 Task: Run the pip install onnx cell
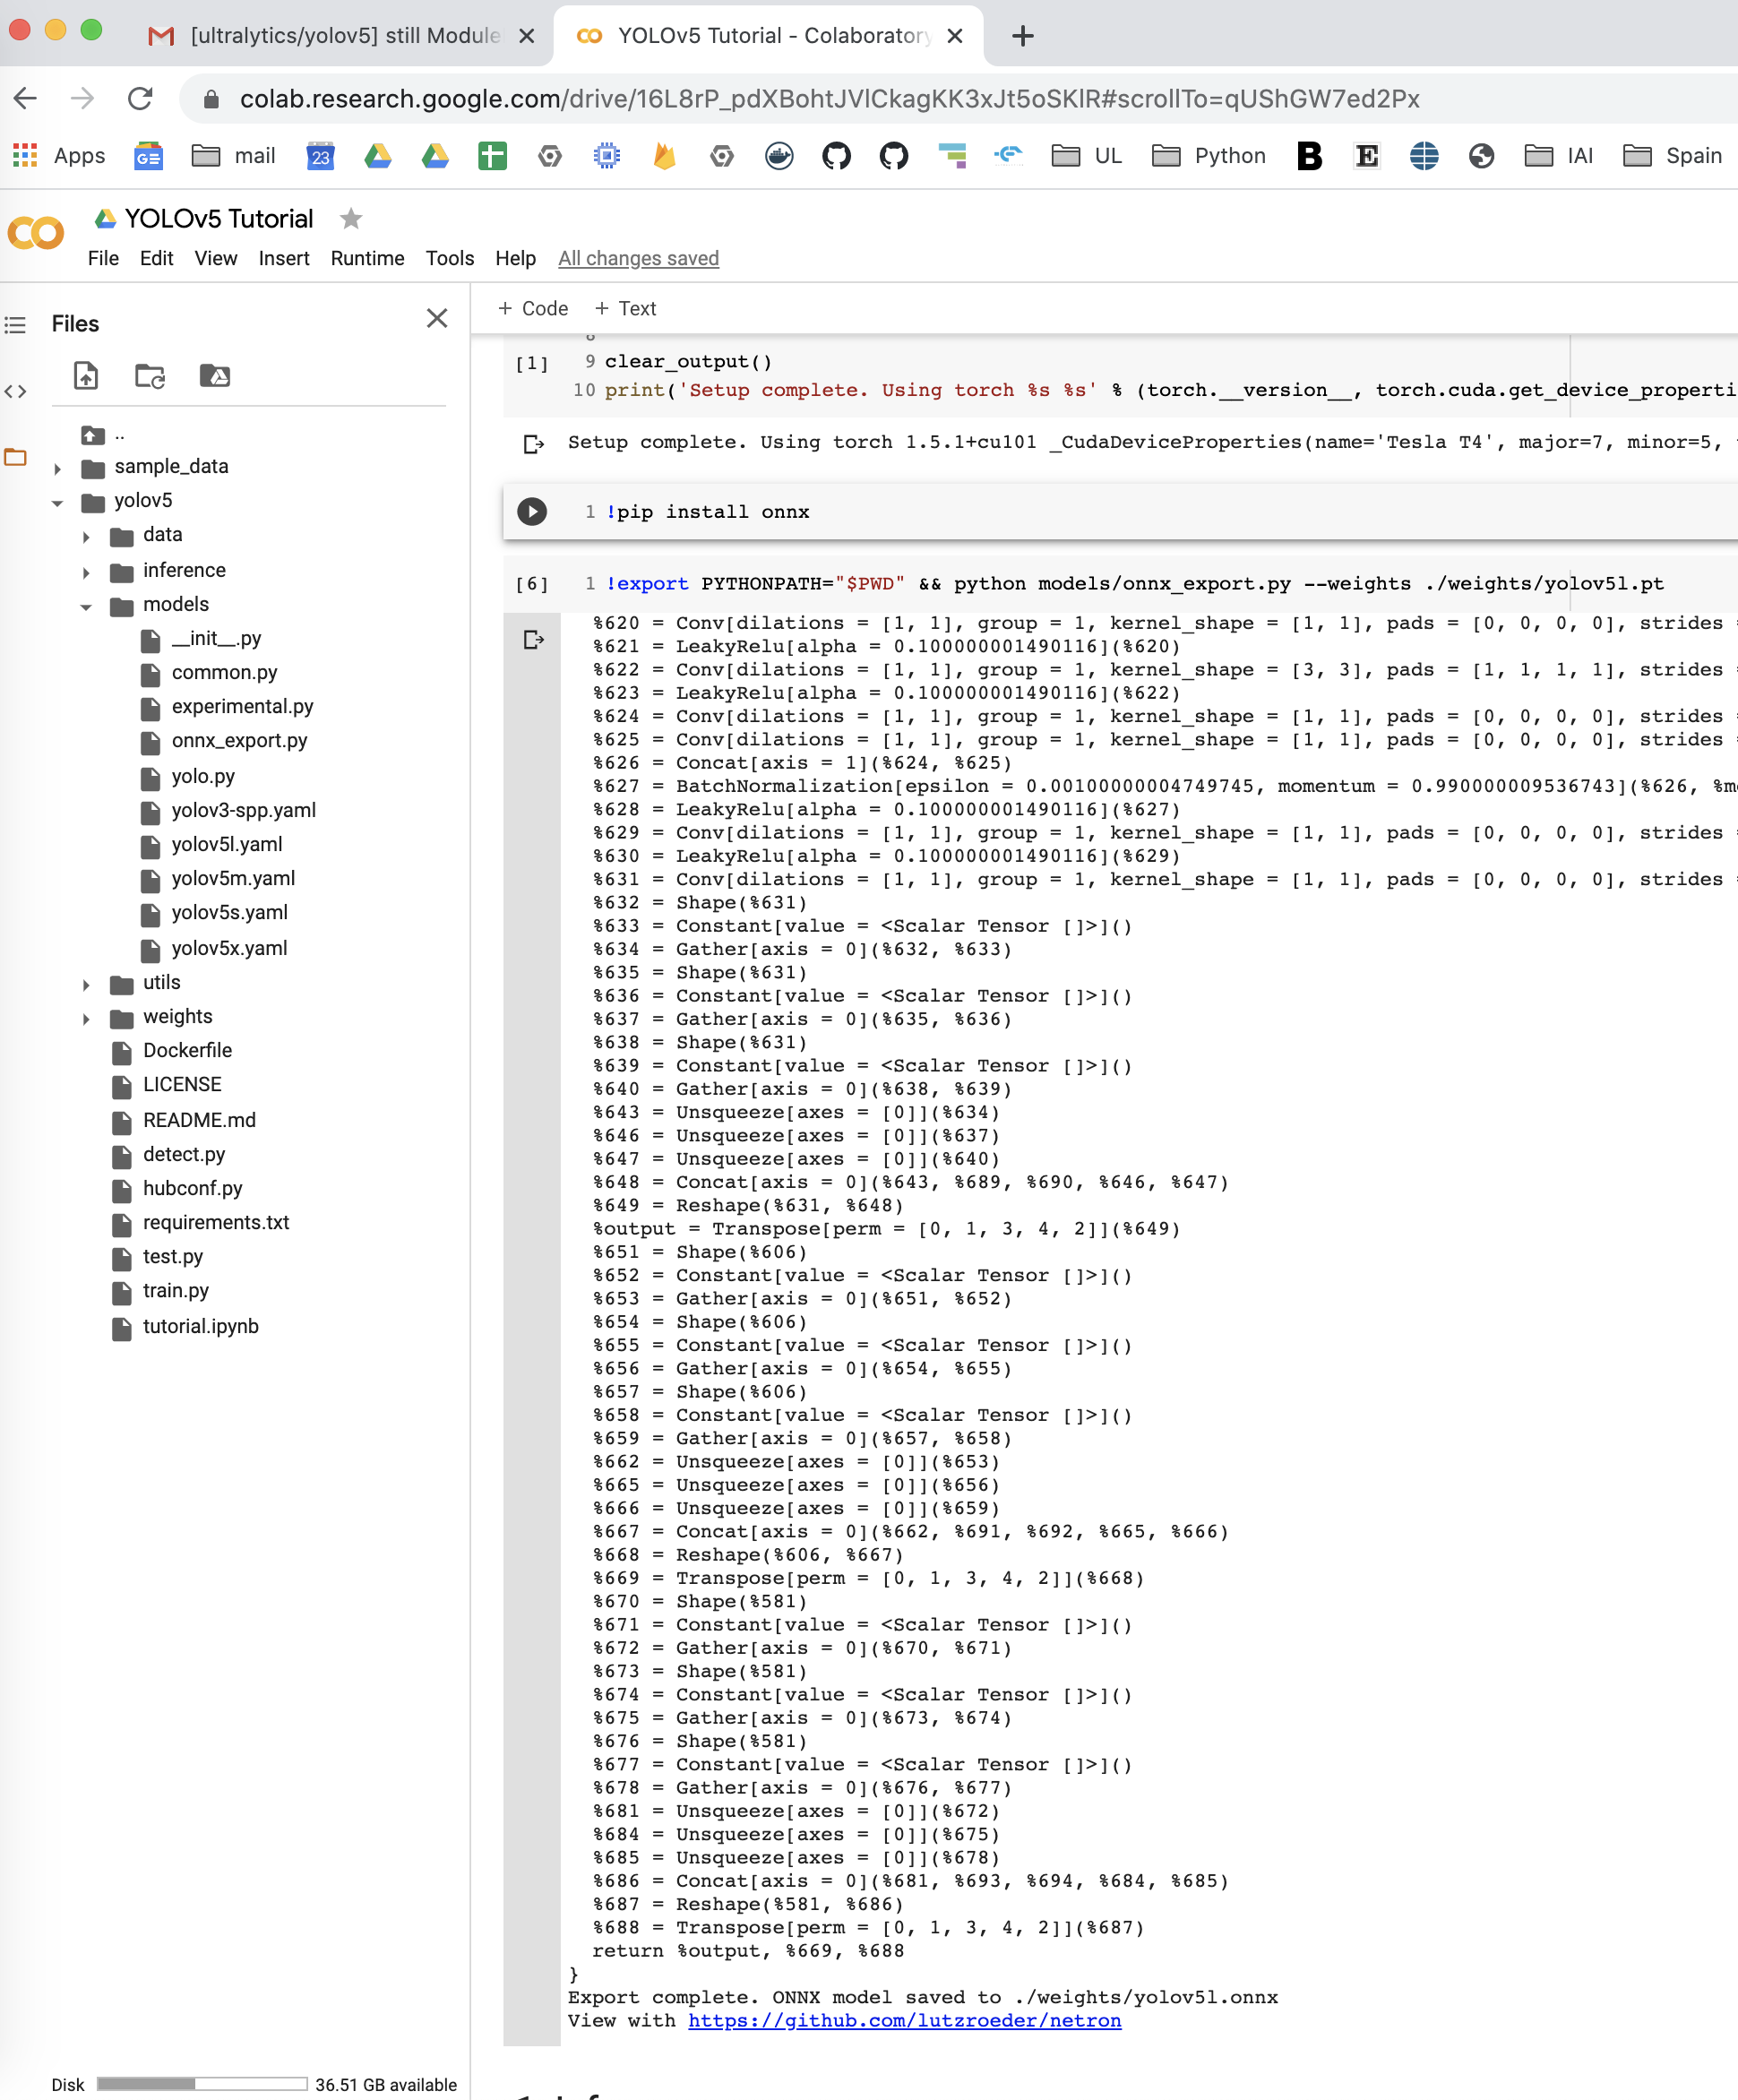pos(531,511)
